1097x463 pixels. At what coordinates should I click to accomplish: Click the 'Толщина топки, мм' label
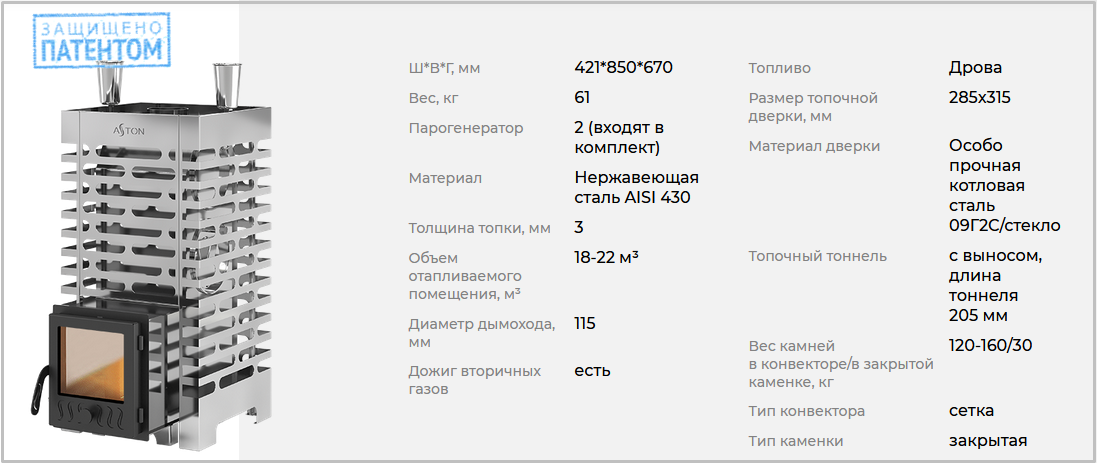[479, 228]
